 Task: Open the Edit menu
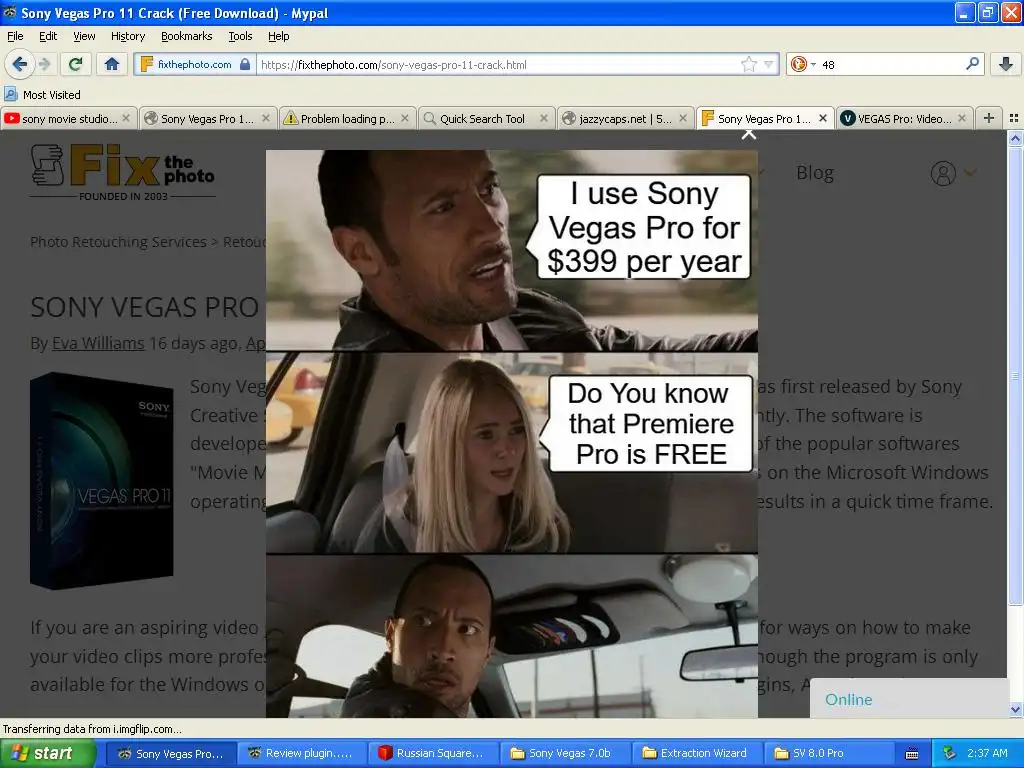click(x=48, y=36)
